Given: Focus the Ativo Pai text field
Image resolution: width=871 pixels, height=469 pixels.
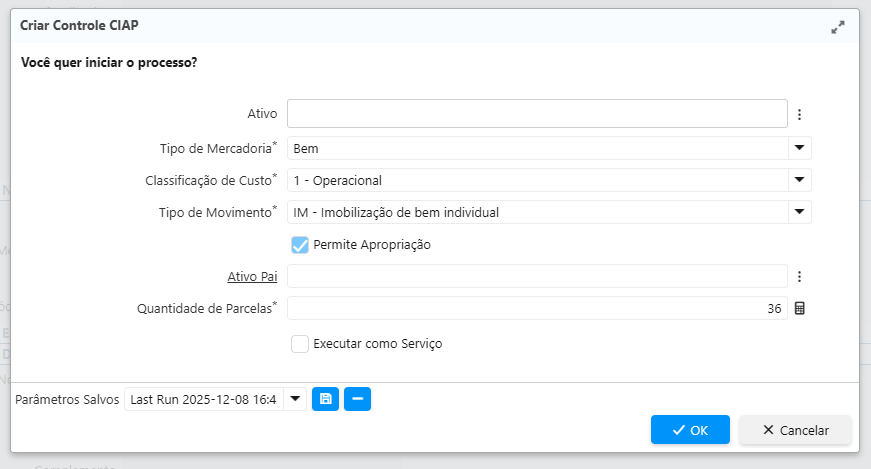Looking at the screenshot, I should (x=537, y=277).
